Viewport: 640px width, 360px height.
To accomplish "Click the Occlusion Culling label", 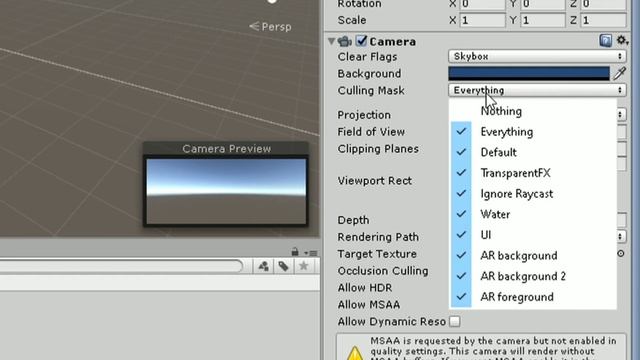I will point(383,271).
